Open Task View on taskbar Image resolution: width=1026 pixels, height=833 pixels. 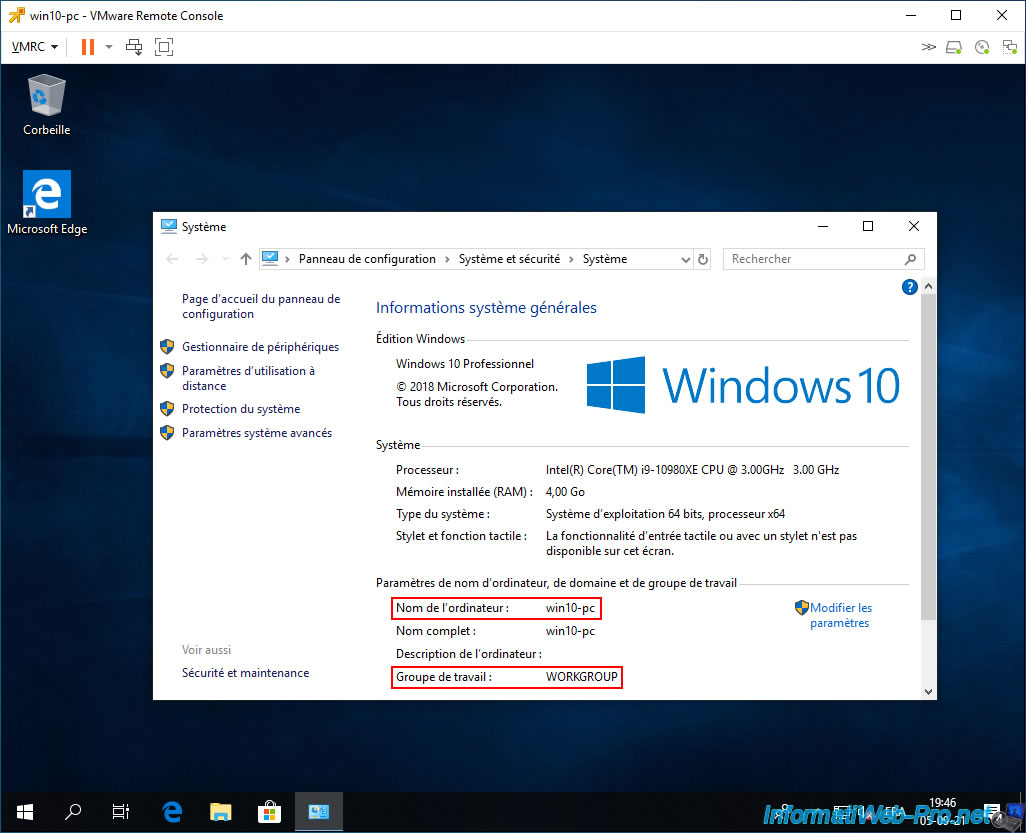pyautogui.click(x=121, y=812)
